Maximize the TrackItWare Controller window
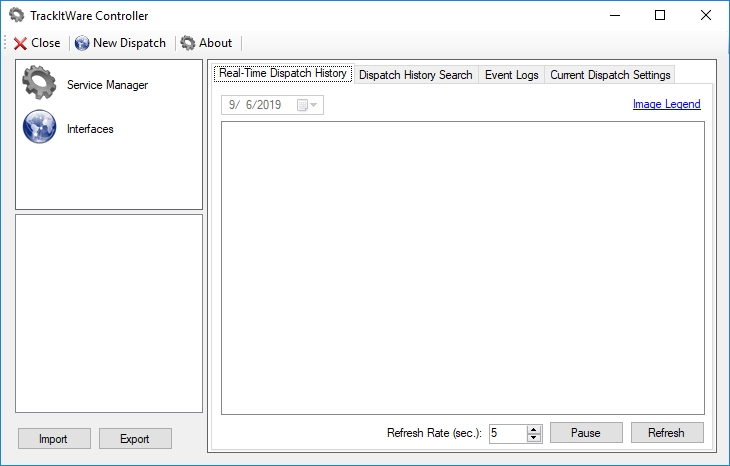Image resolution: width=730 pixels, height=466 pixels. pyautogui.click(x=660, y=15)
